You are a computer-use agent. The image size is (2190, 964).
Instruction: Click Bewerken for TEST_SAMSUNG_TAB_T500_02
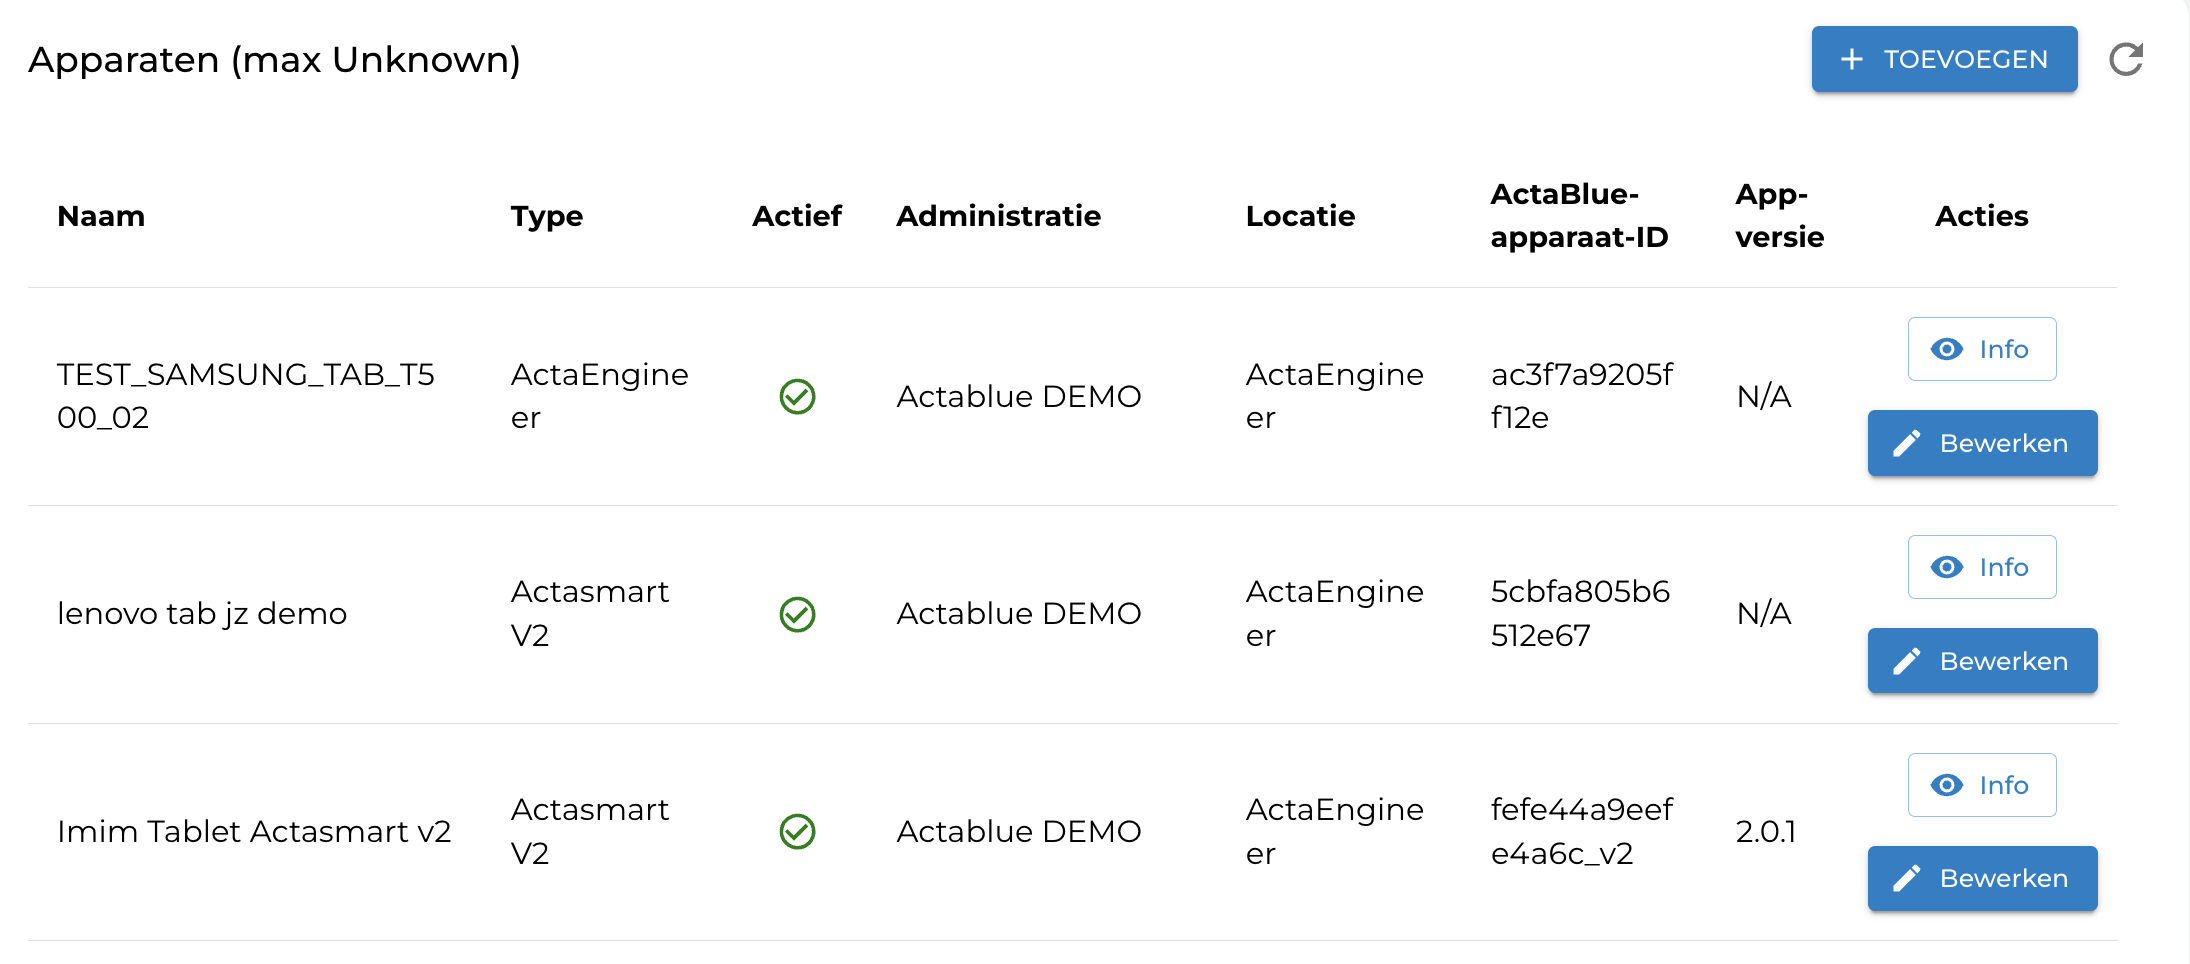click(x=1981, y=443)
